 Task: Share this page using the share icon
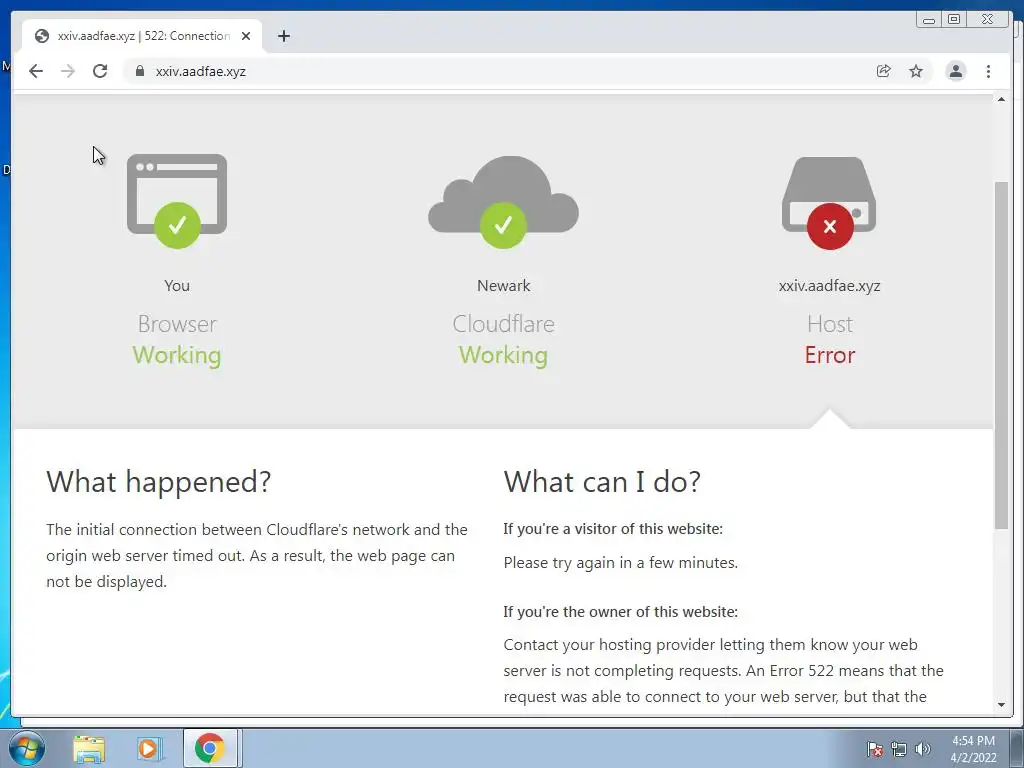point(883,71)
